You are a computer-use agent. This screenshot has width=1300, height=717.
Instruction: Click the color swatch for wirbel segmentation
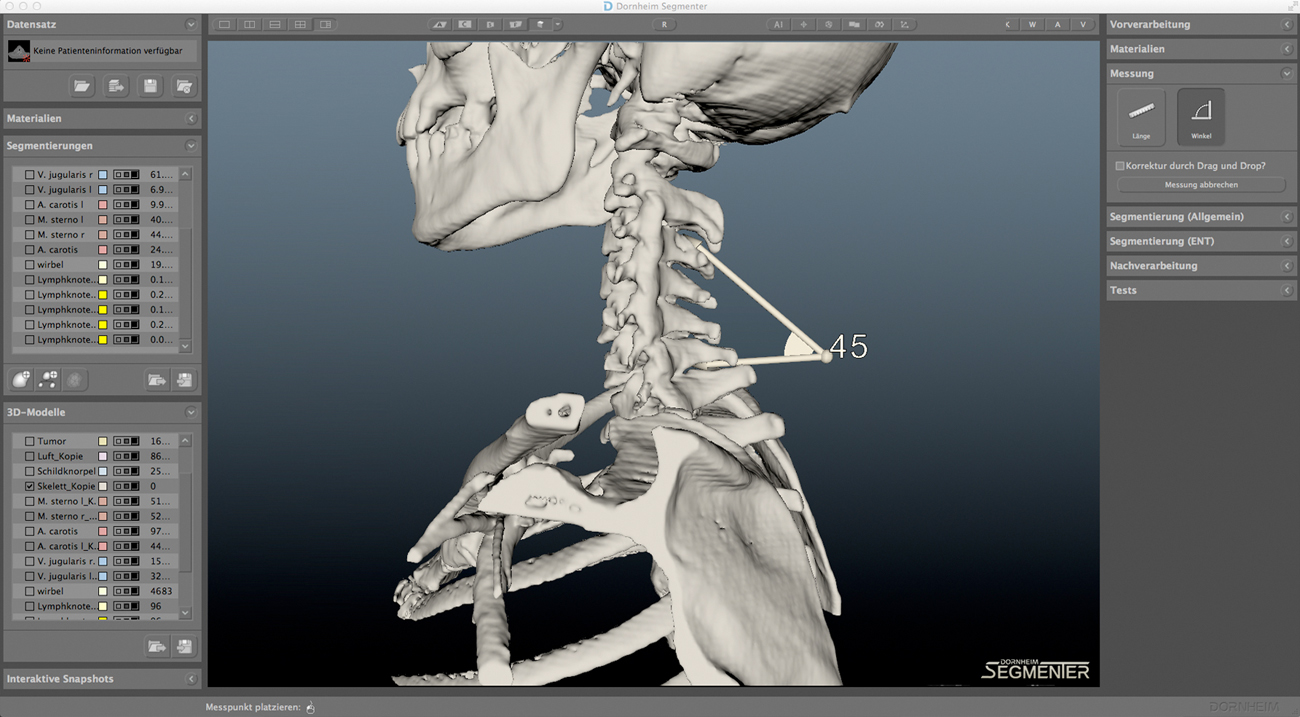tap(102, 265)
